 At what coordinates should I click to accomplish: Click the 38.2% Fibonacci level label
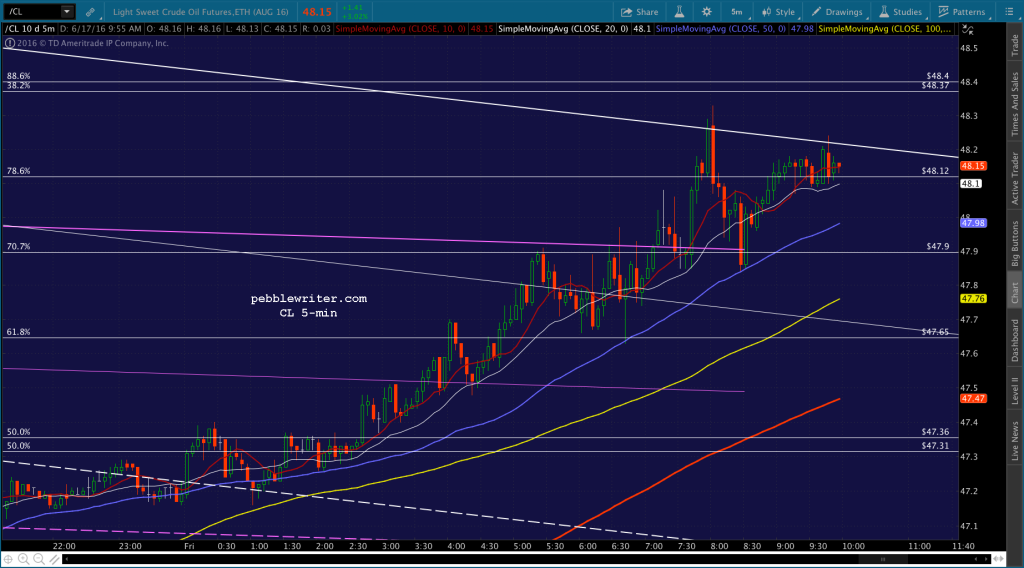18,86
